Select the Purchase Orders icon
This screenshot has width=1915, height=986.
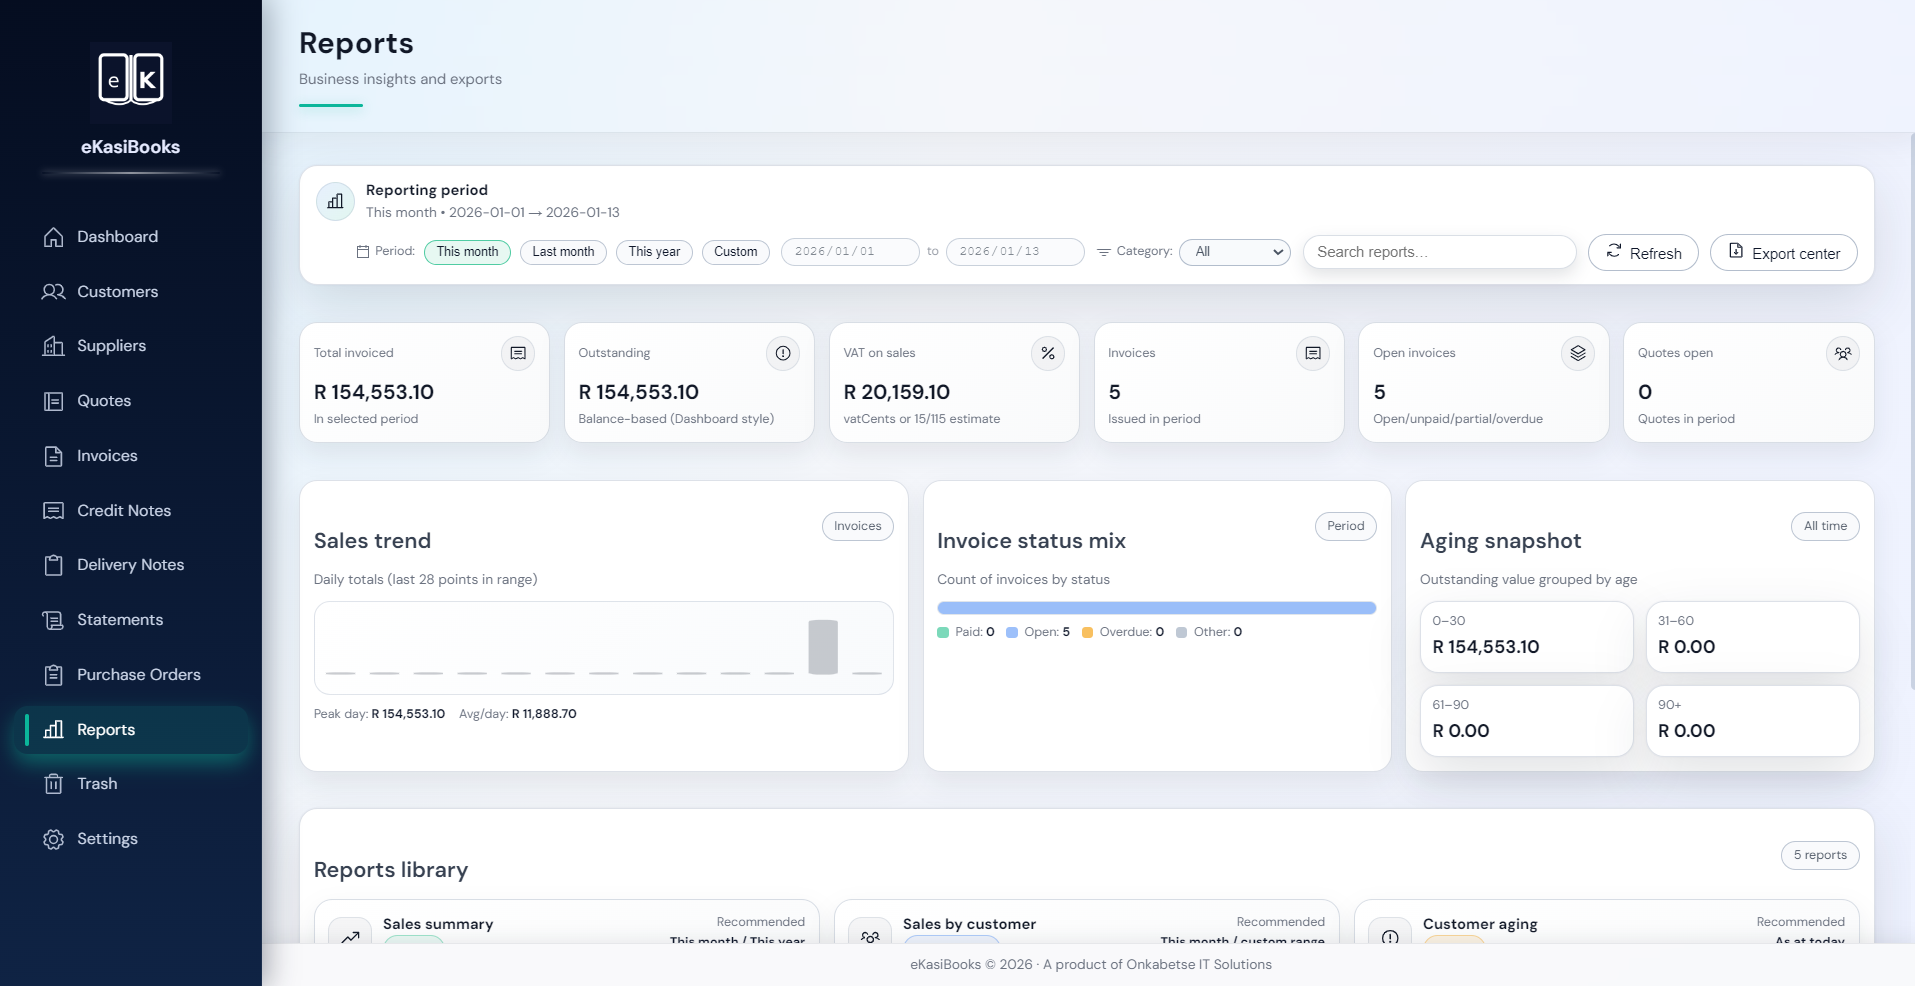[53, 674]
